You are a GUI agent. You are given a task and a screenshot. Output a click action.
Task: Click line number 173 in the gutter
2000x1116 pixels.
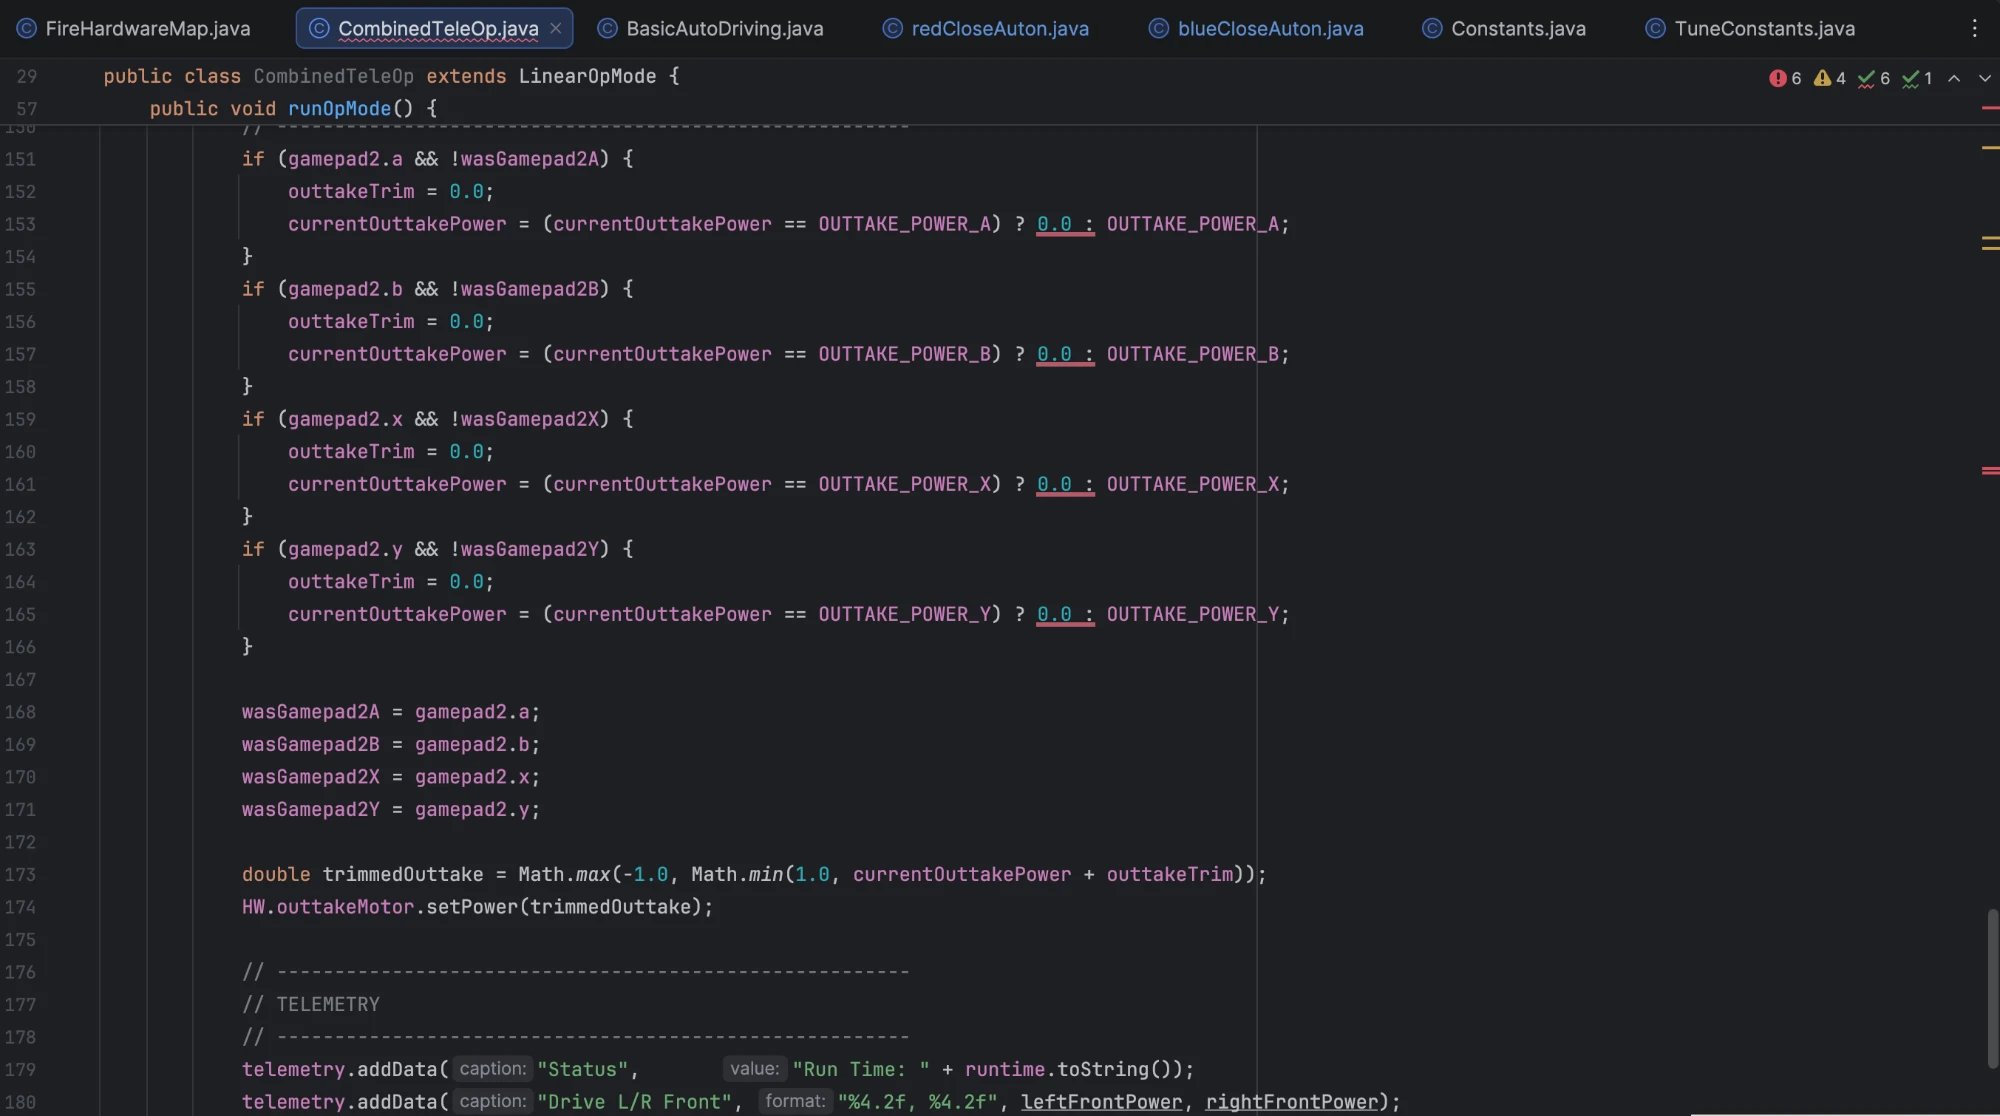[x=20, y=874]
